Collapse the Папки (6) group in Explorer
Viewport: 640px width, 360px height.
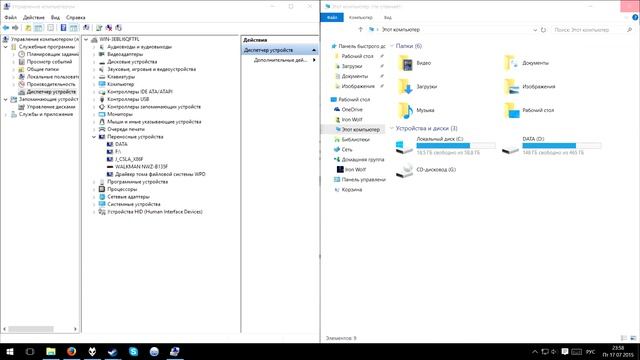(392, 46)
